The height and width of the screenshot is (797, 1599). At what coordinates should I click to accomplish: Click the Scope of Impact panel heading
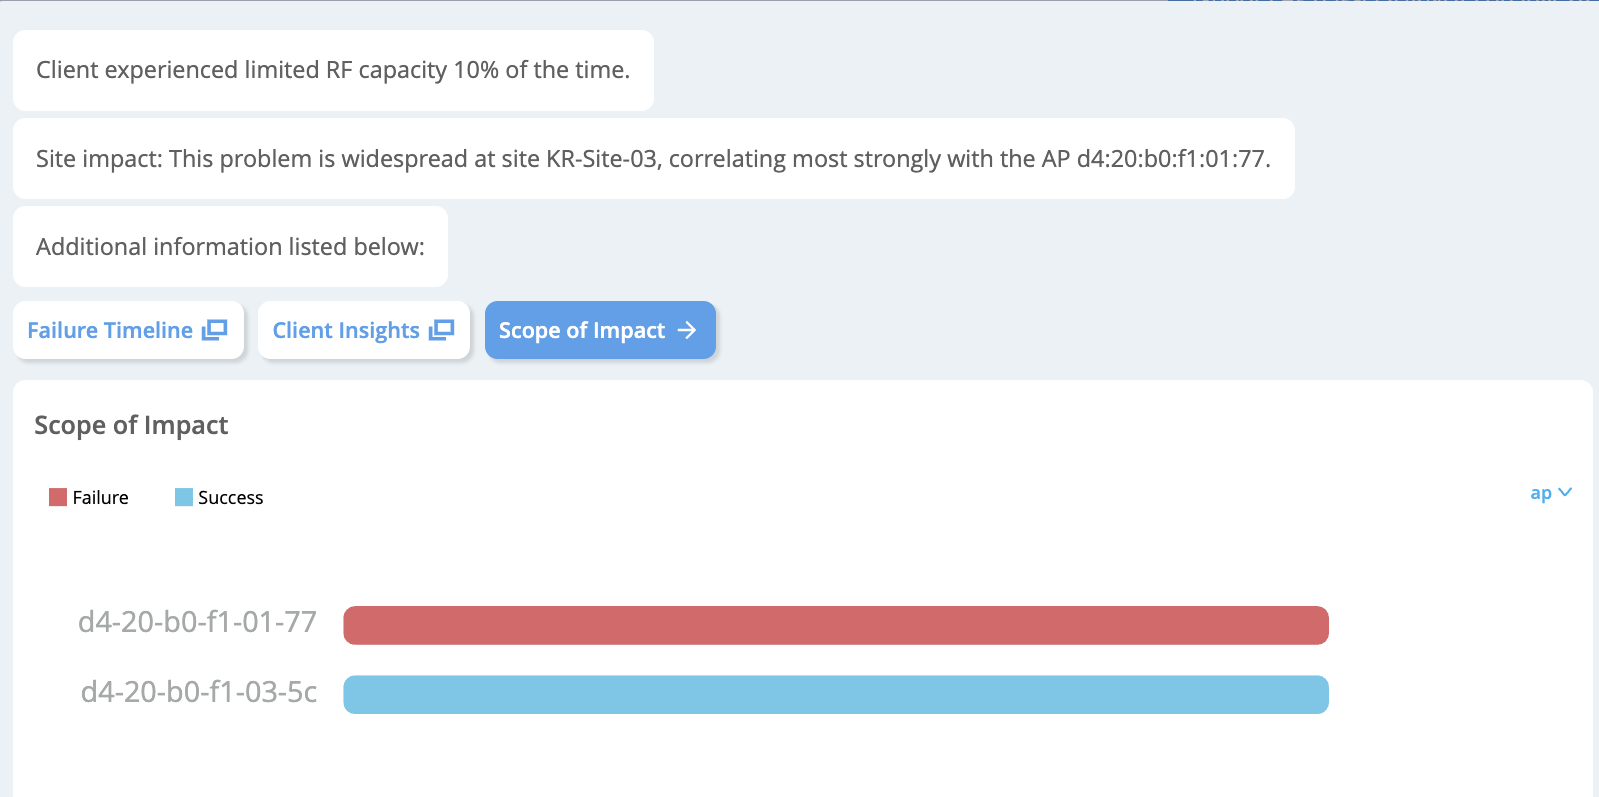131,425
